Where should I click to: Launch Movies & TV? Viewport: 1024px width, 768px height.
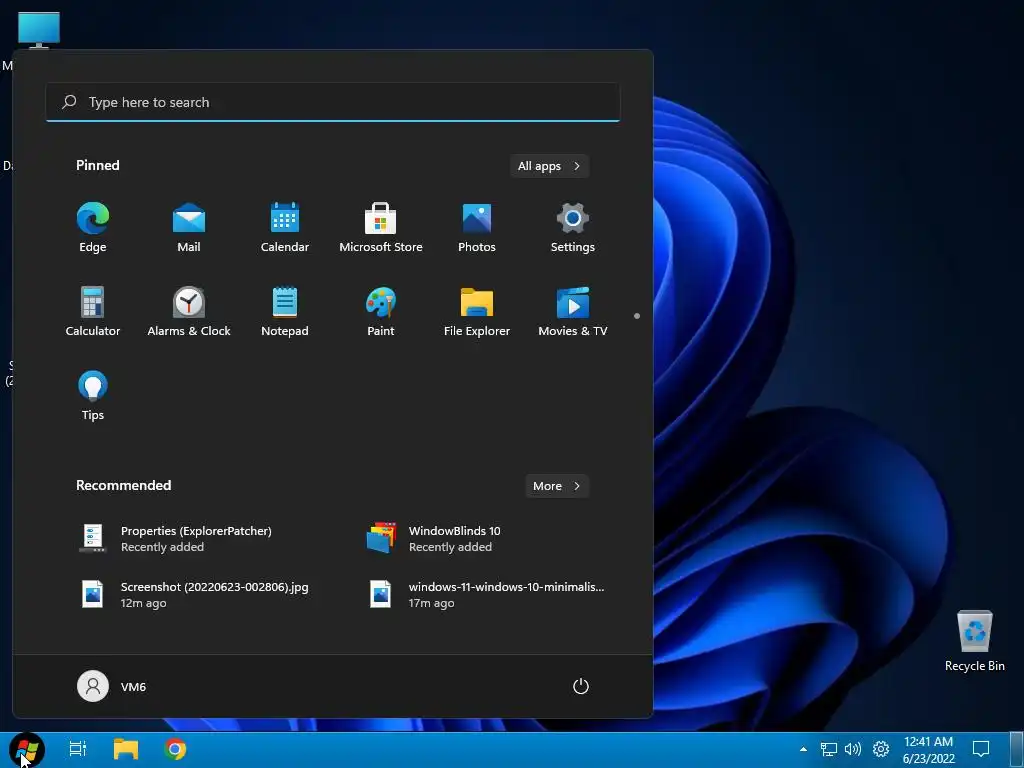coord(573,312)
